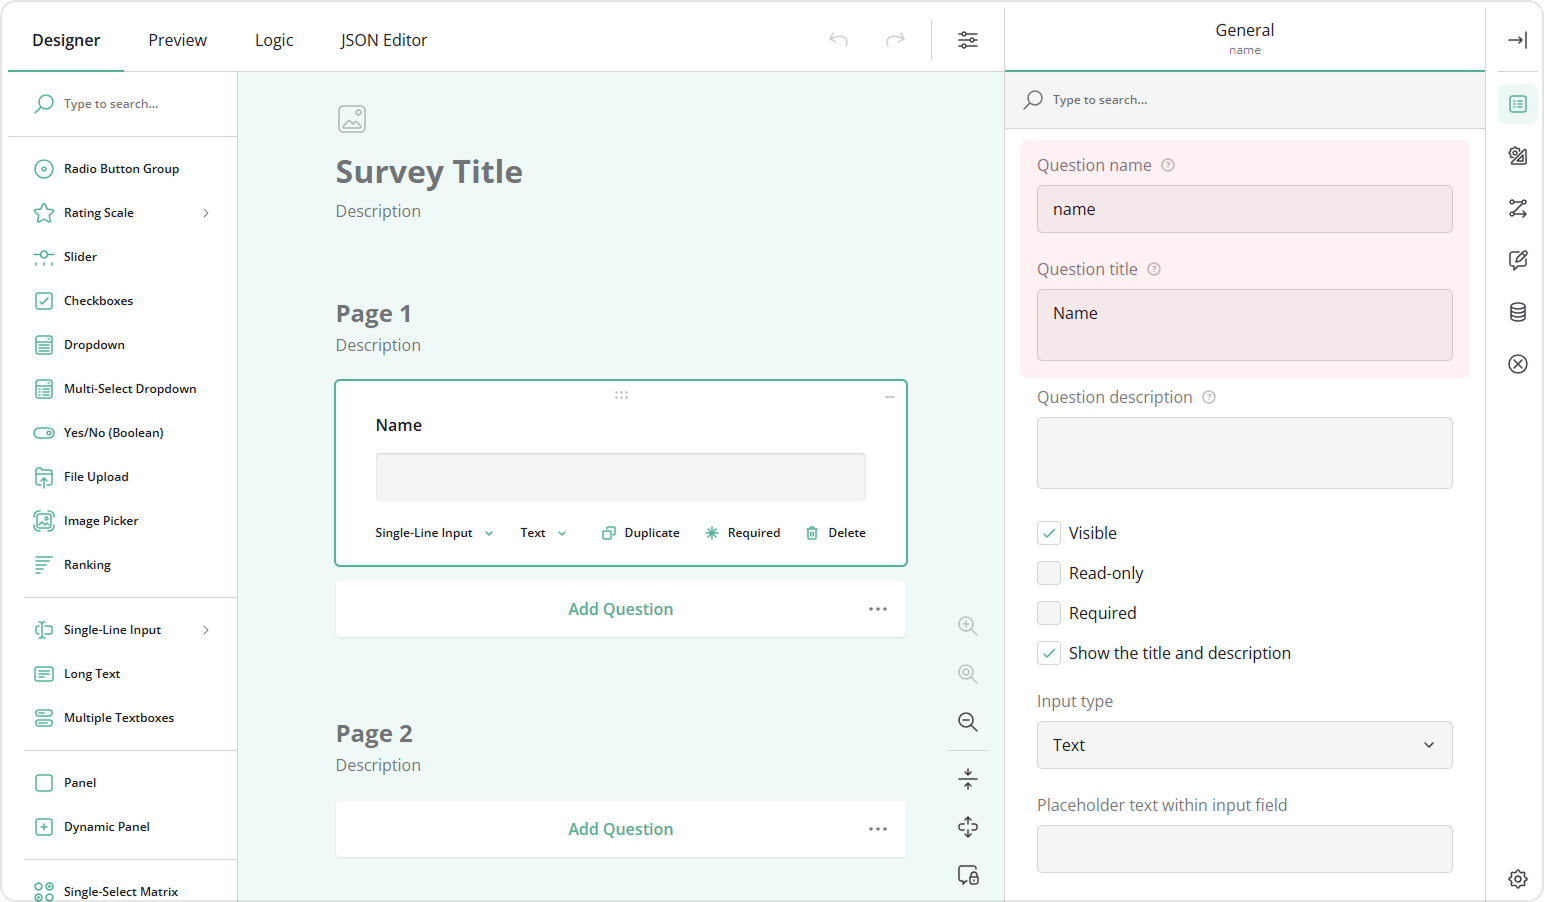The height and width of the screenshot is (902, 1544).
Task: Open the JSON Editor tab
Action: (383, 40)
